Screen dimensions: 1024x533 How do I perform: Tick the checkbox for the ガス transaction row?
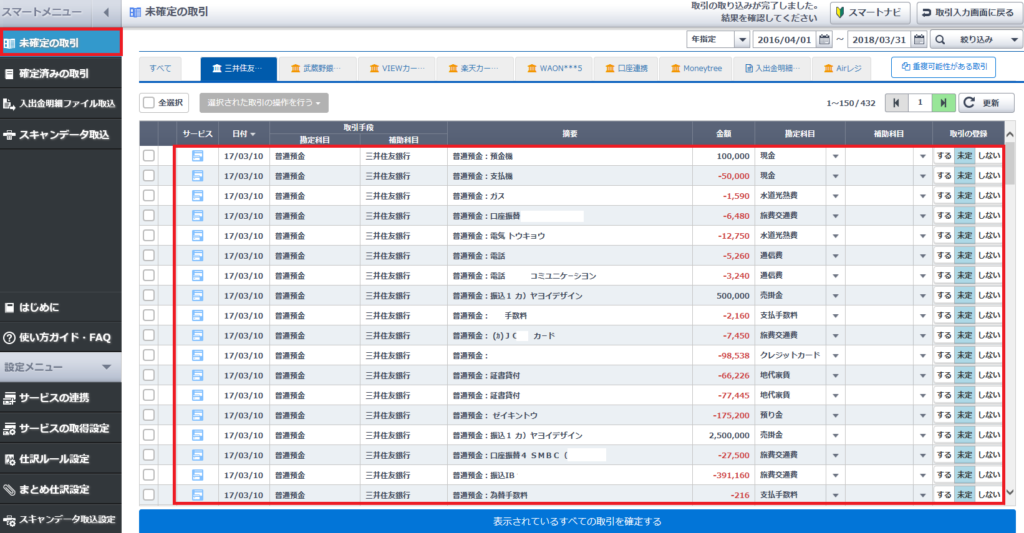[149, 196]
